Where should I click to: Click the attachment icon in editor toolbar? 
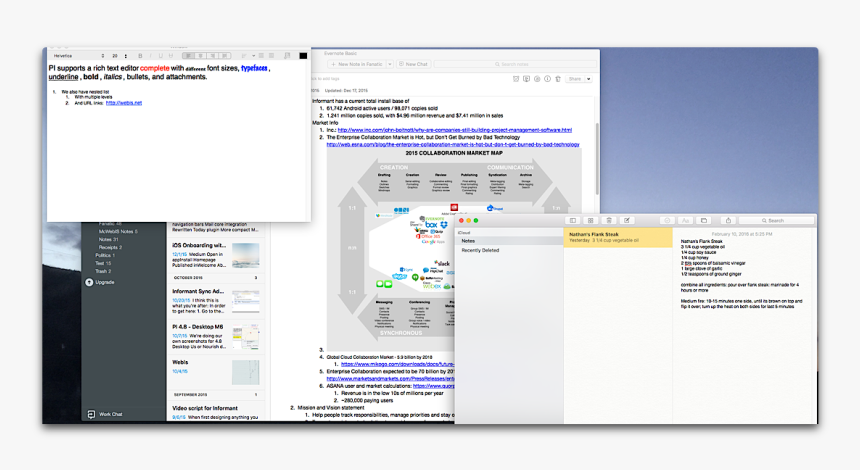(287, 56)
